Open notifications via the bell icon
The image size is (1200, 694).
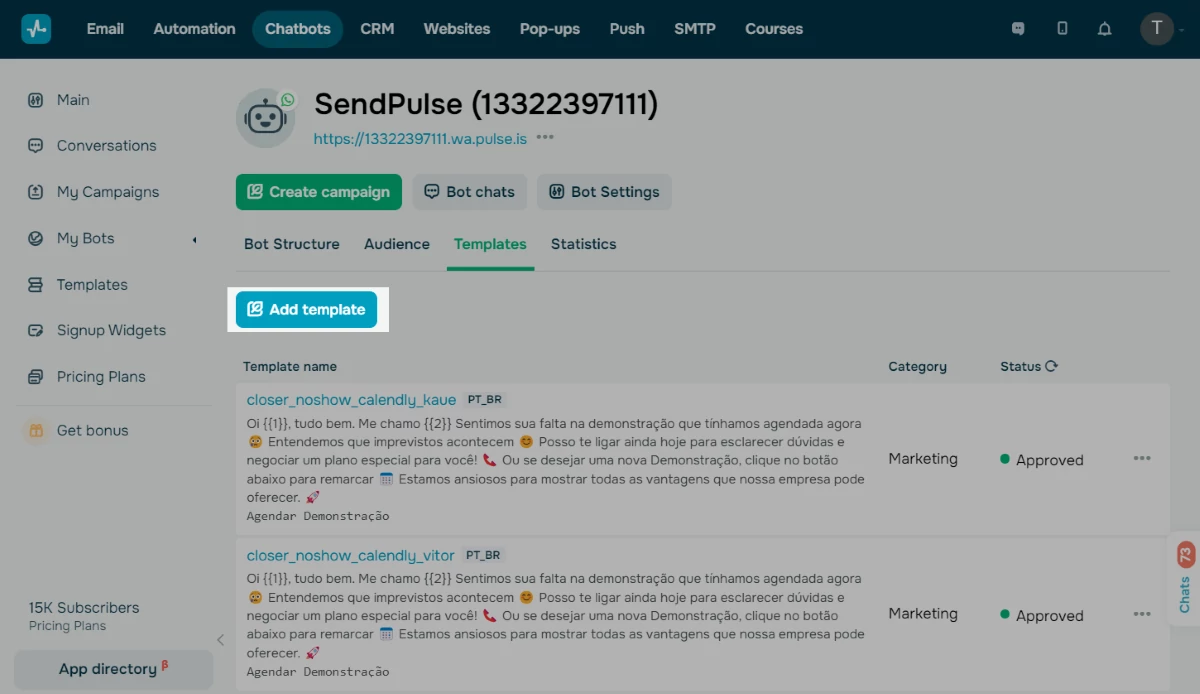pos(1104,29)
